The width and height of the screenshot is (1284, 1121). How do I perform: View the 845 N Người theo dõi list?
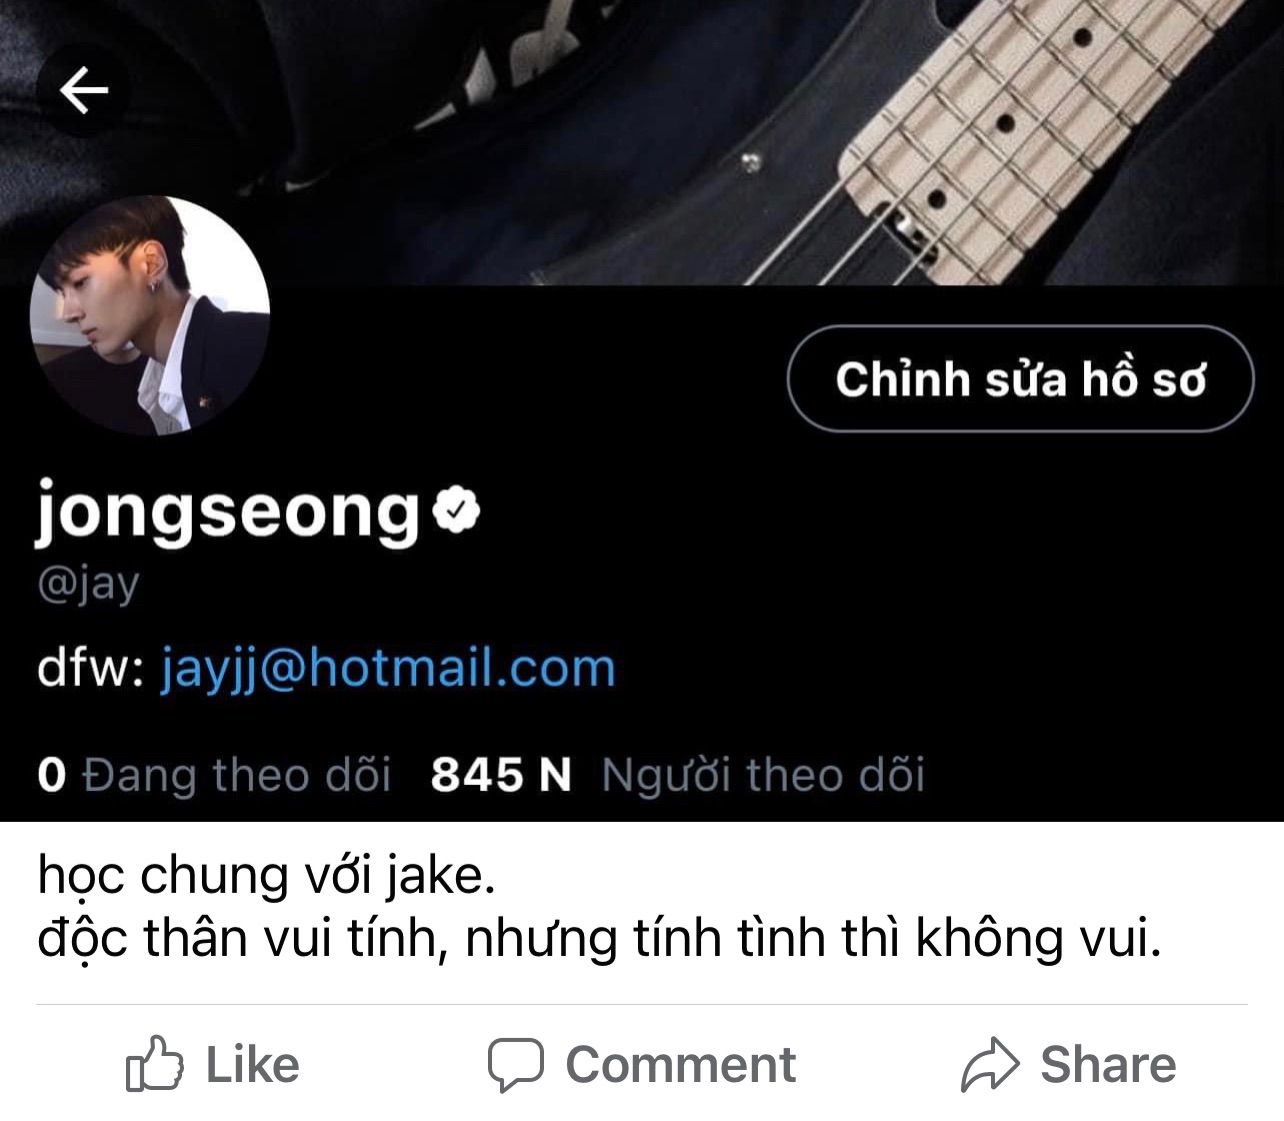(x=677, y=775)
